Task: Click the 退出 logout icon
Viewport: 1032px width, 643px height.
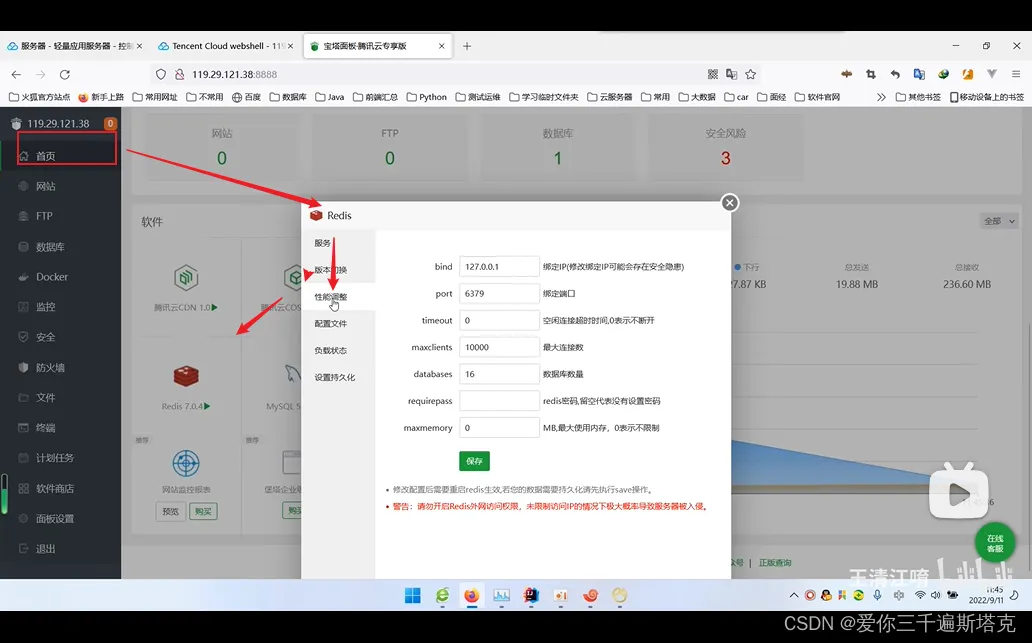Action: 24,548
